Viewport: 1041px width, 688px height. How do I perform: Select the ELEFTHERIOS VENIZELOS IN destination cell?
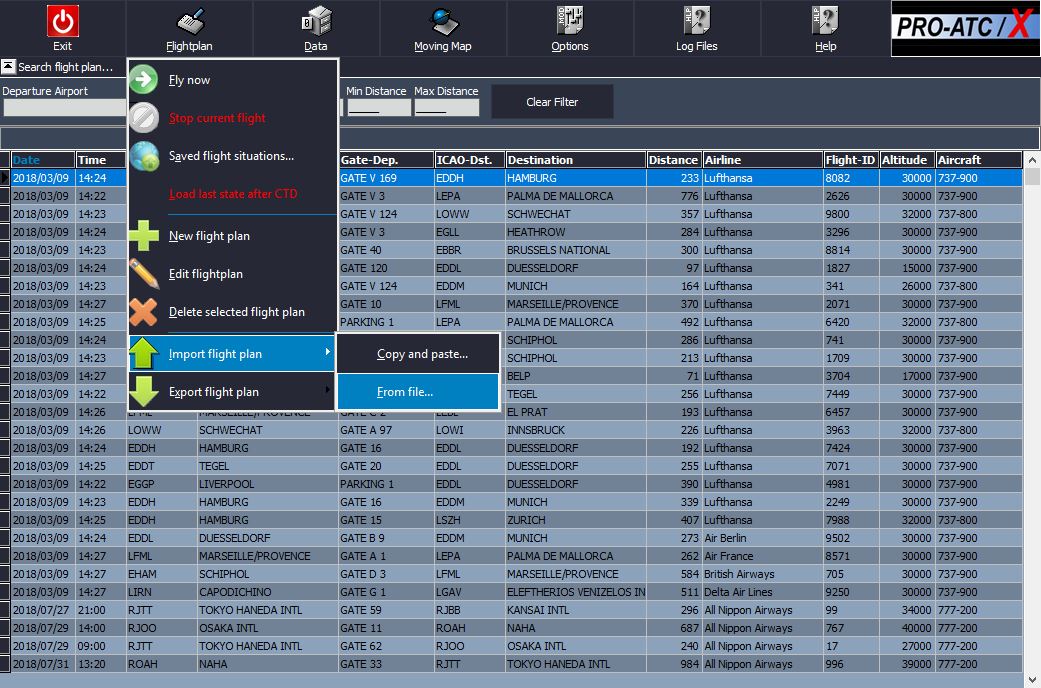coord(576,592)
